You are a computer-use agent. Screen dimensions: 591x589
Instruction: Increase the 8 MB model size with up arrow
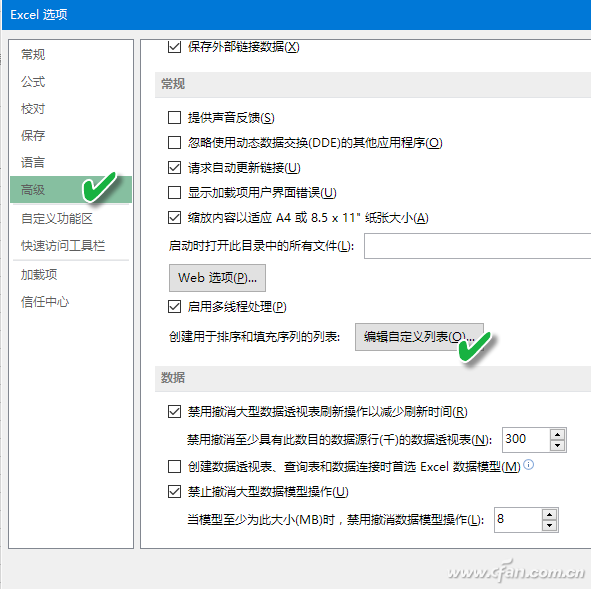(x=550, y=514)
